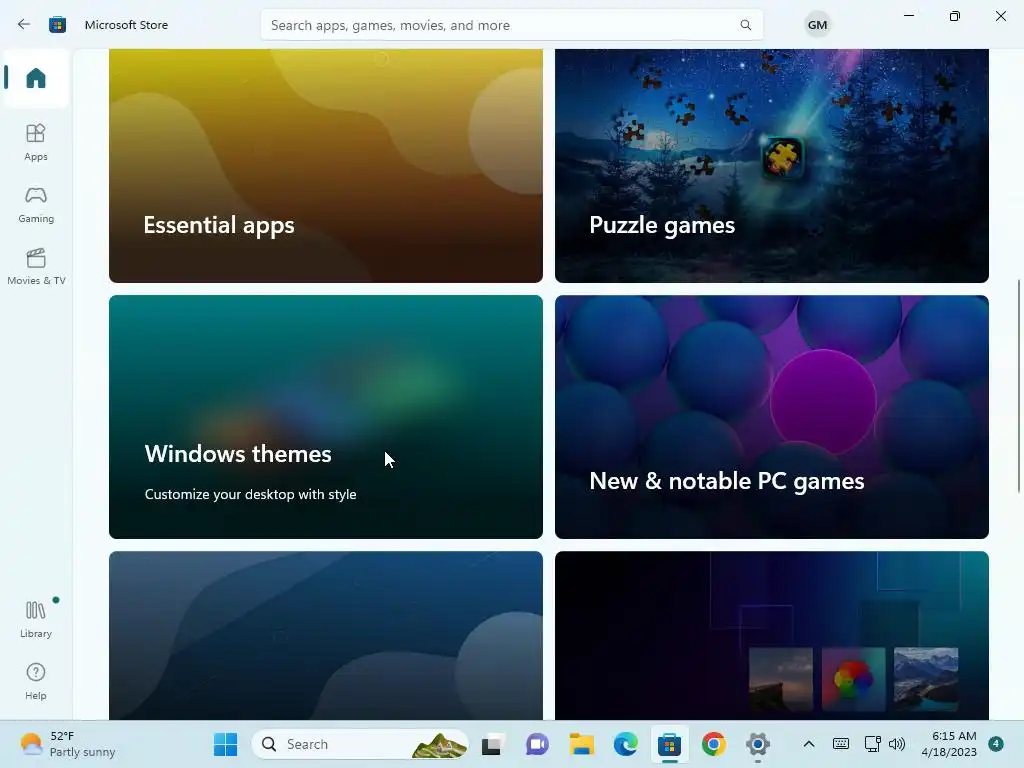Open the network status tray icon

tap(872, 744)
